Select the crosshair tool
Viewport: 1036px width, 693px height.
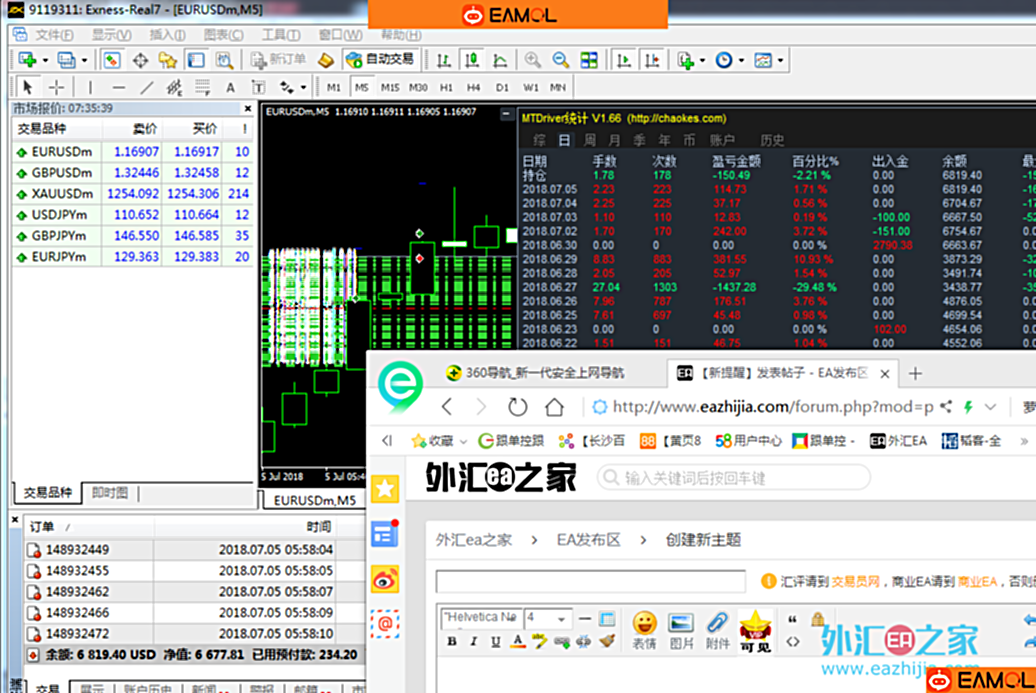56,87
